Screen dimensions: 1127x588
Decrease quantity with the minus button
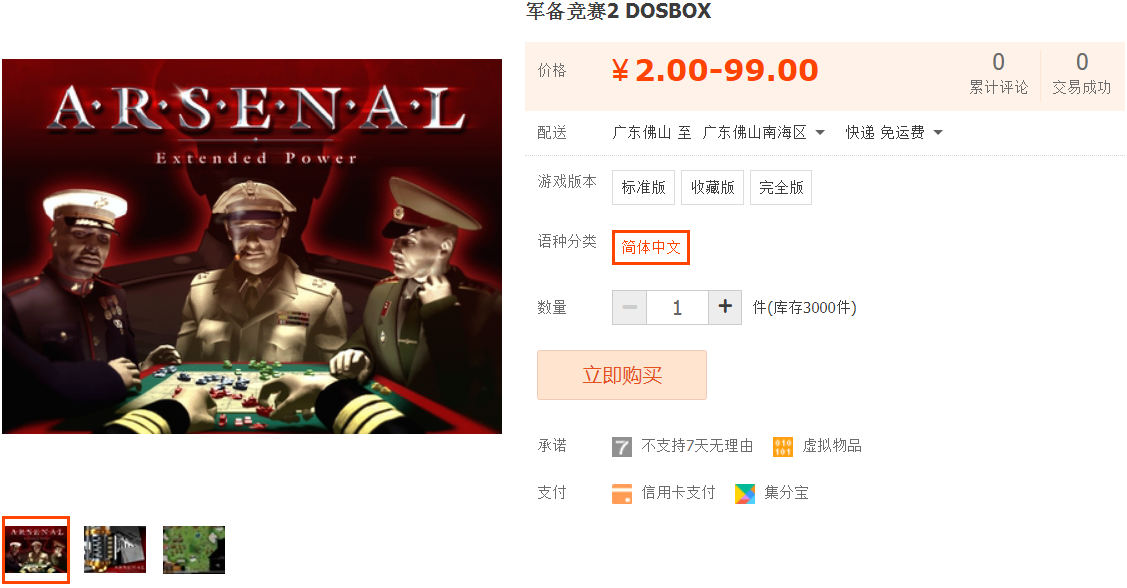click(x=630, y=307)
